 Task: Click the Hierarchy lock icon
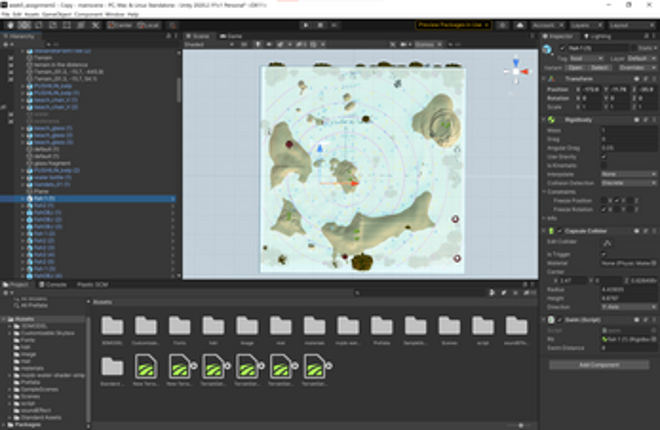pyautogui.click(x=169, y=36)
